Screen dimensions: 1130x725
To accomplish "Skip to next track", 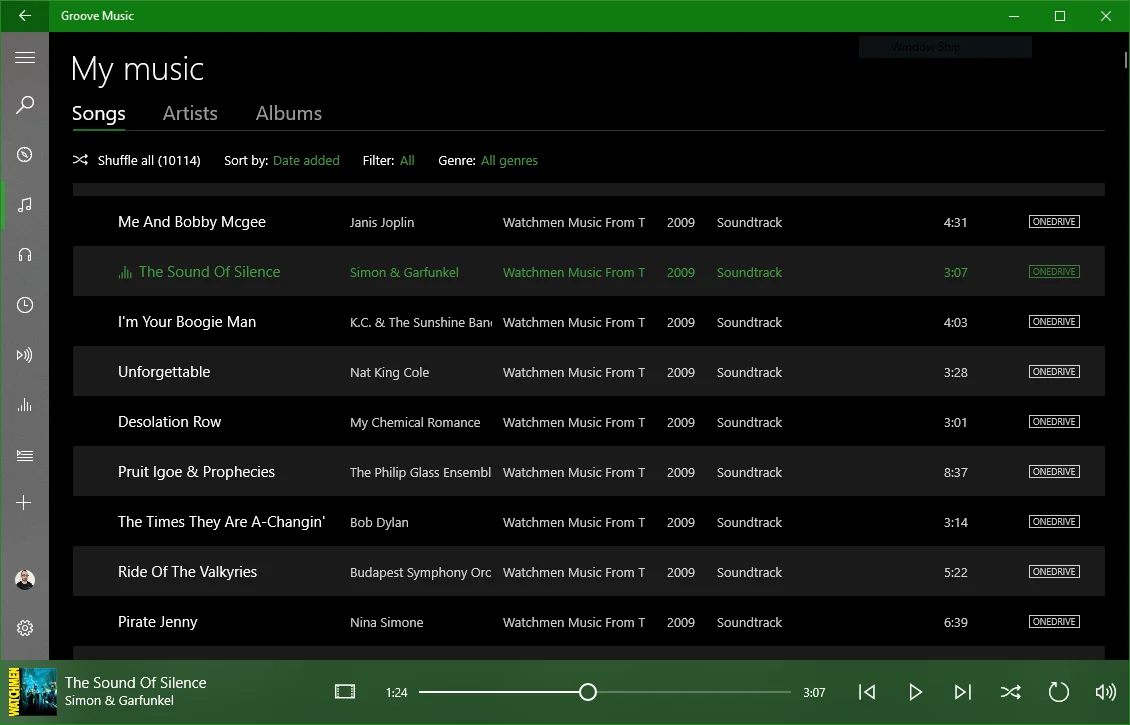I will tap(963, 693).
